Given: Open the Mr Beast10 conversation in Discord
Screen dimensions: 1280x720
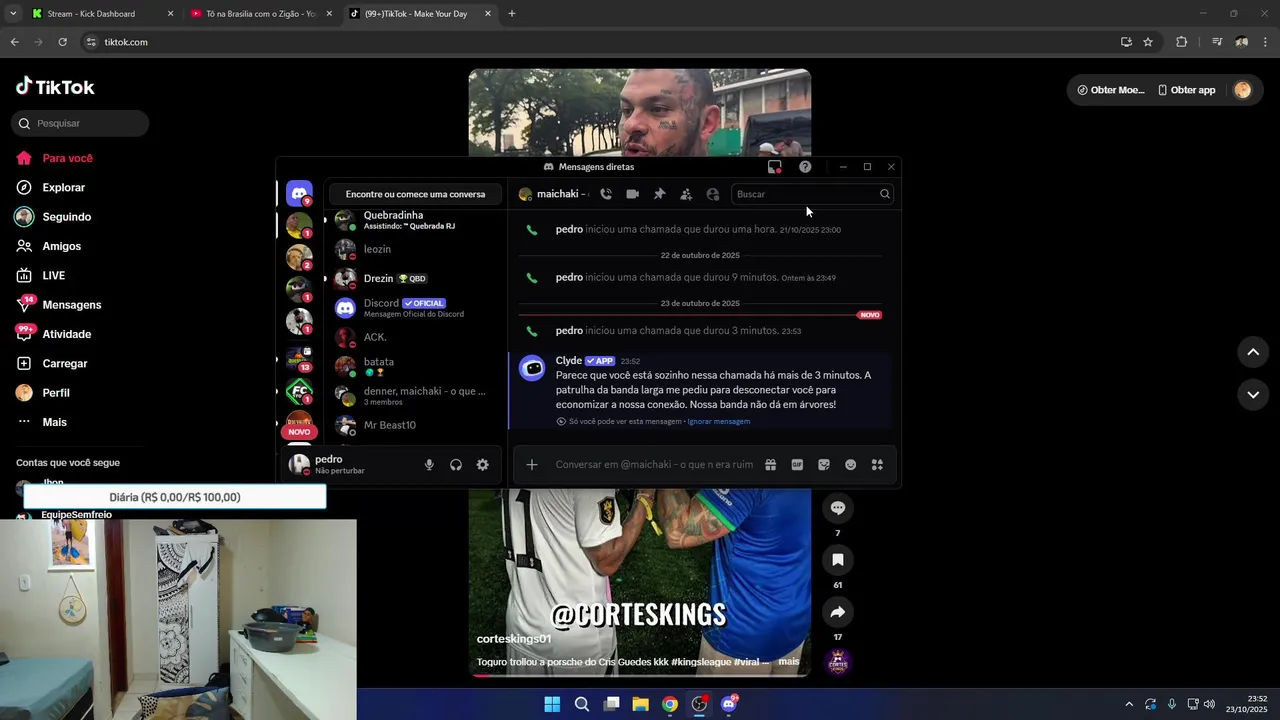Looking at the screenshot, I should [415, 425].
